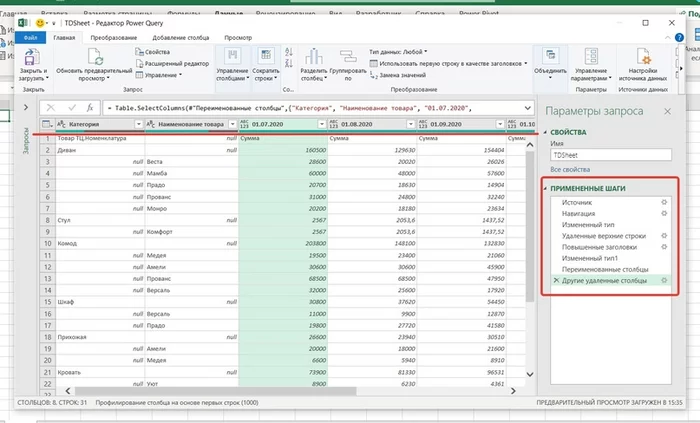This screenshot has height=423, width=700.
Task: Click the vertical scrollbar of data grid
Action: click(530, 227)
